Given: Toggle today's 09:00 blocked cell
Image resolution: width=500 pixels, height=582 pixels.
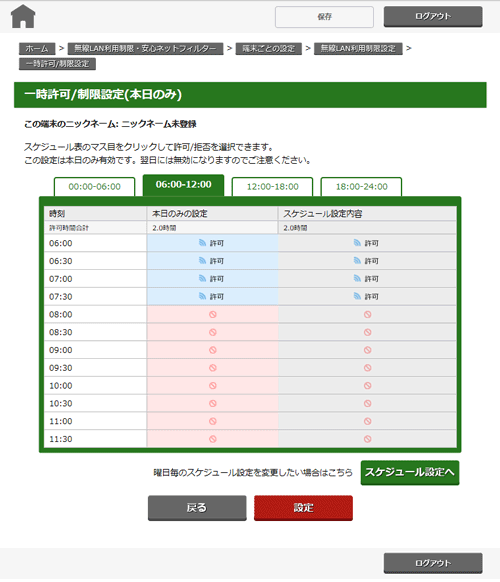Looking at the screenshot, I should tap(212, 350).
